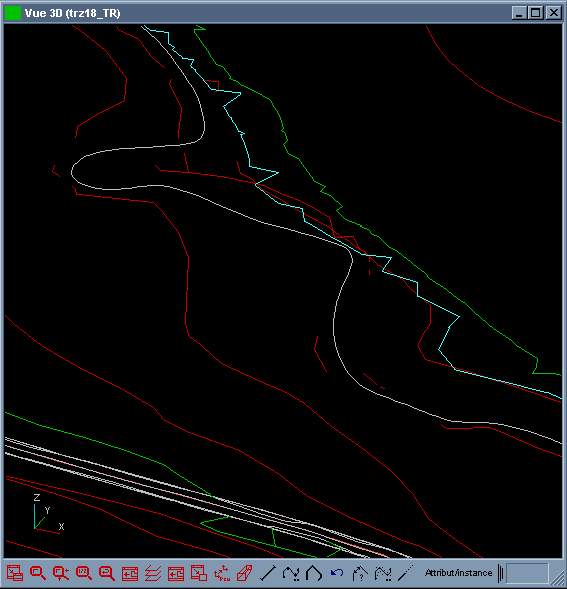Click the Attribut/instance input field
Viewport: 567px width, 589px height.
point(527,573)
